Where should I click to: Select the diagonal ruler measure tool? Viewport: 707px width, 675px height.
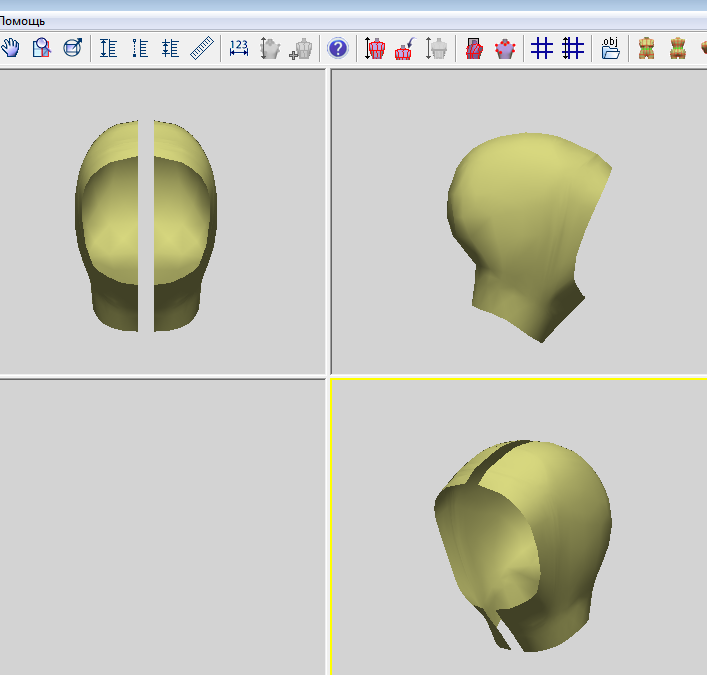coord(202,47)
